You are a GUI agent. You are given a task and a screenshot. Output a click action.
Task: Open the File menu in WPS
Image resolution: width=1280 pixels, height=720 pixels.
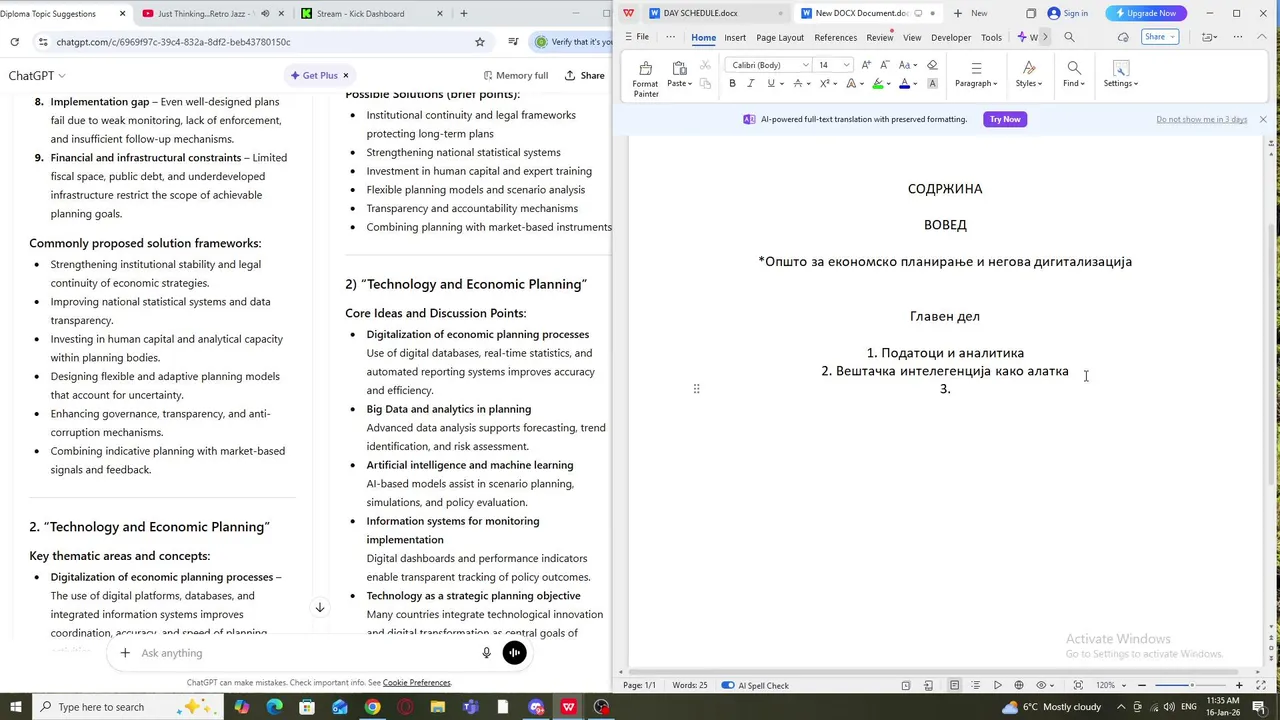click(x=636, y=37)
